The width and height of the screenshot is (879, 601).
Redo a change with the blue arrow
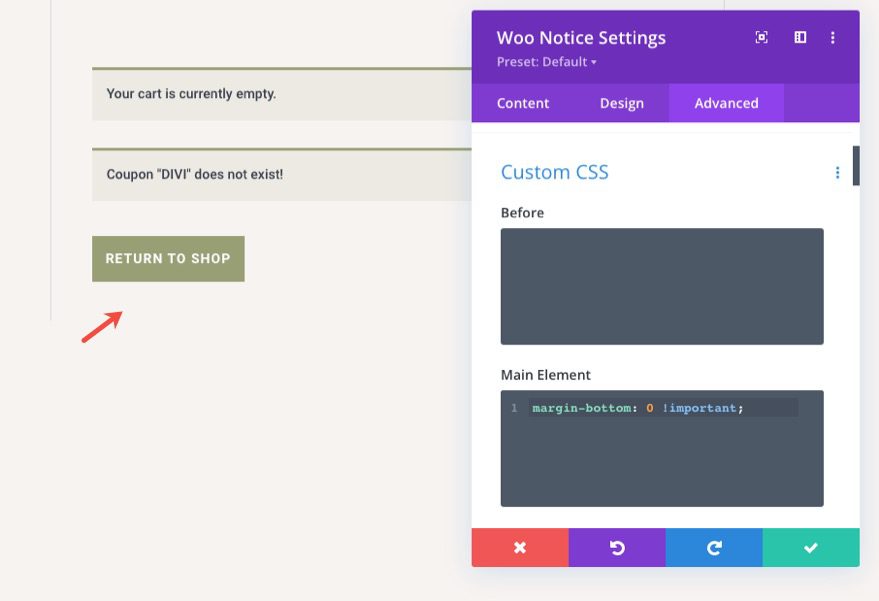(x=714, y=548)
